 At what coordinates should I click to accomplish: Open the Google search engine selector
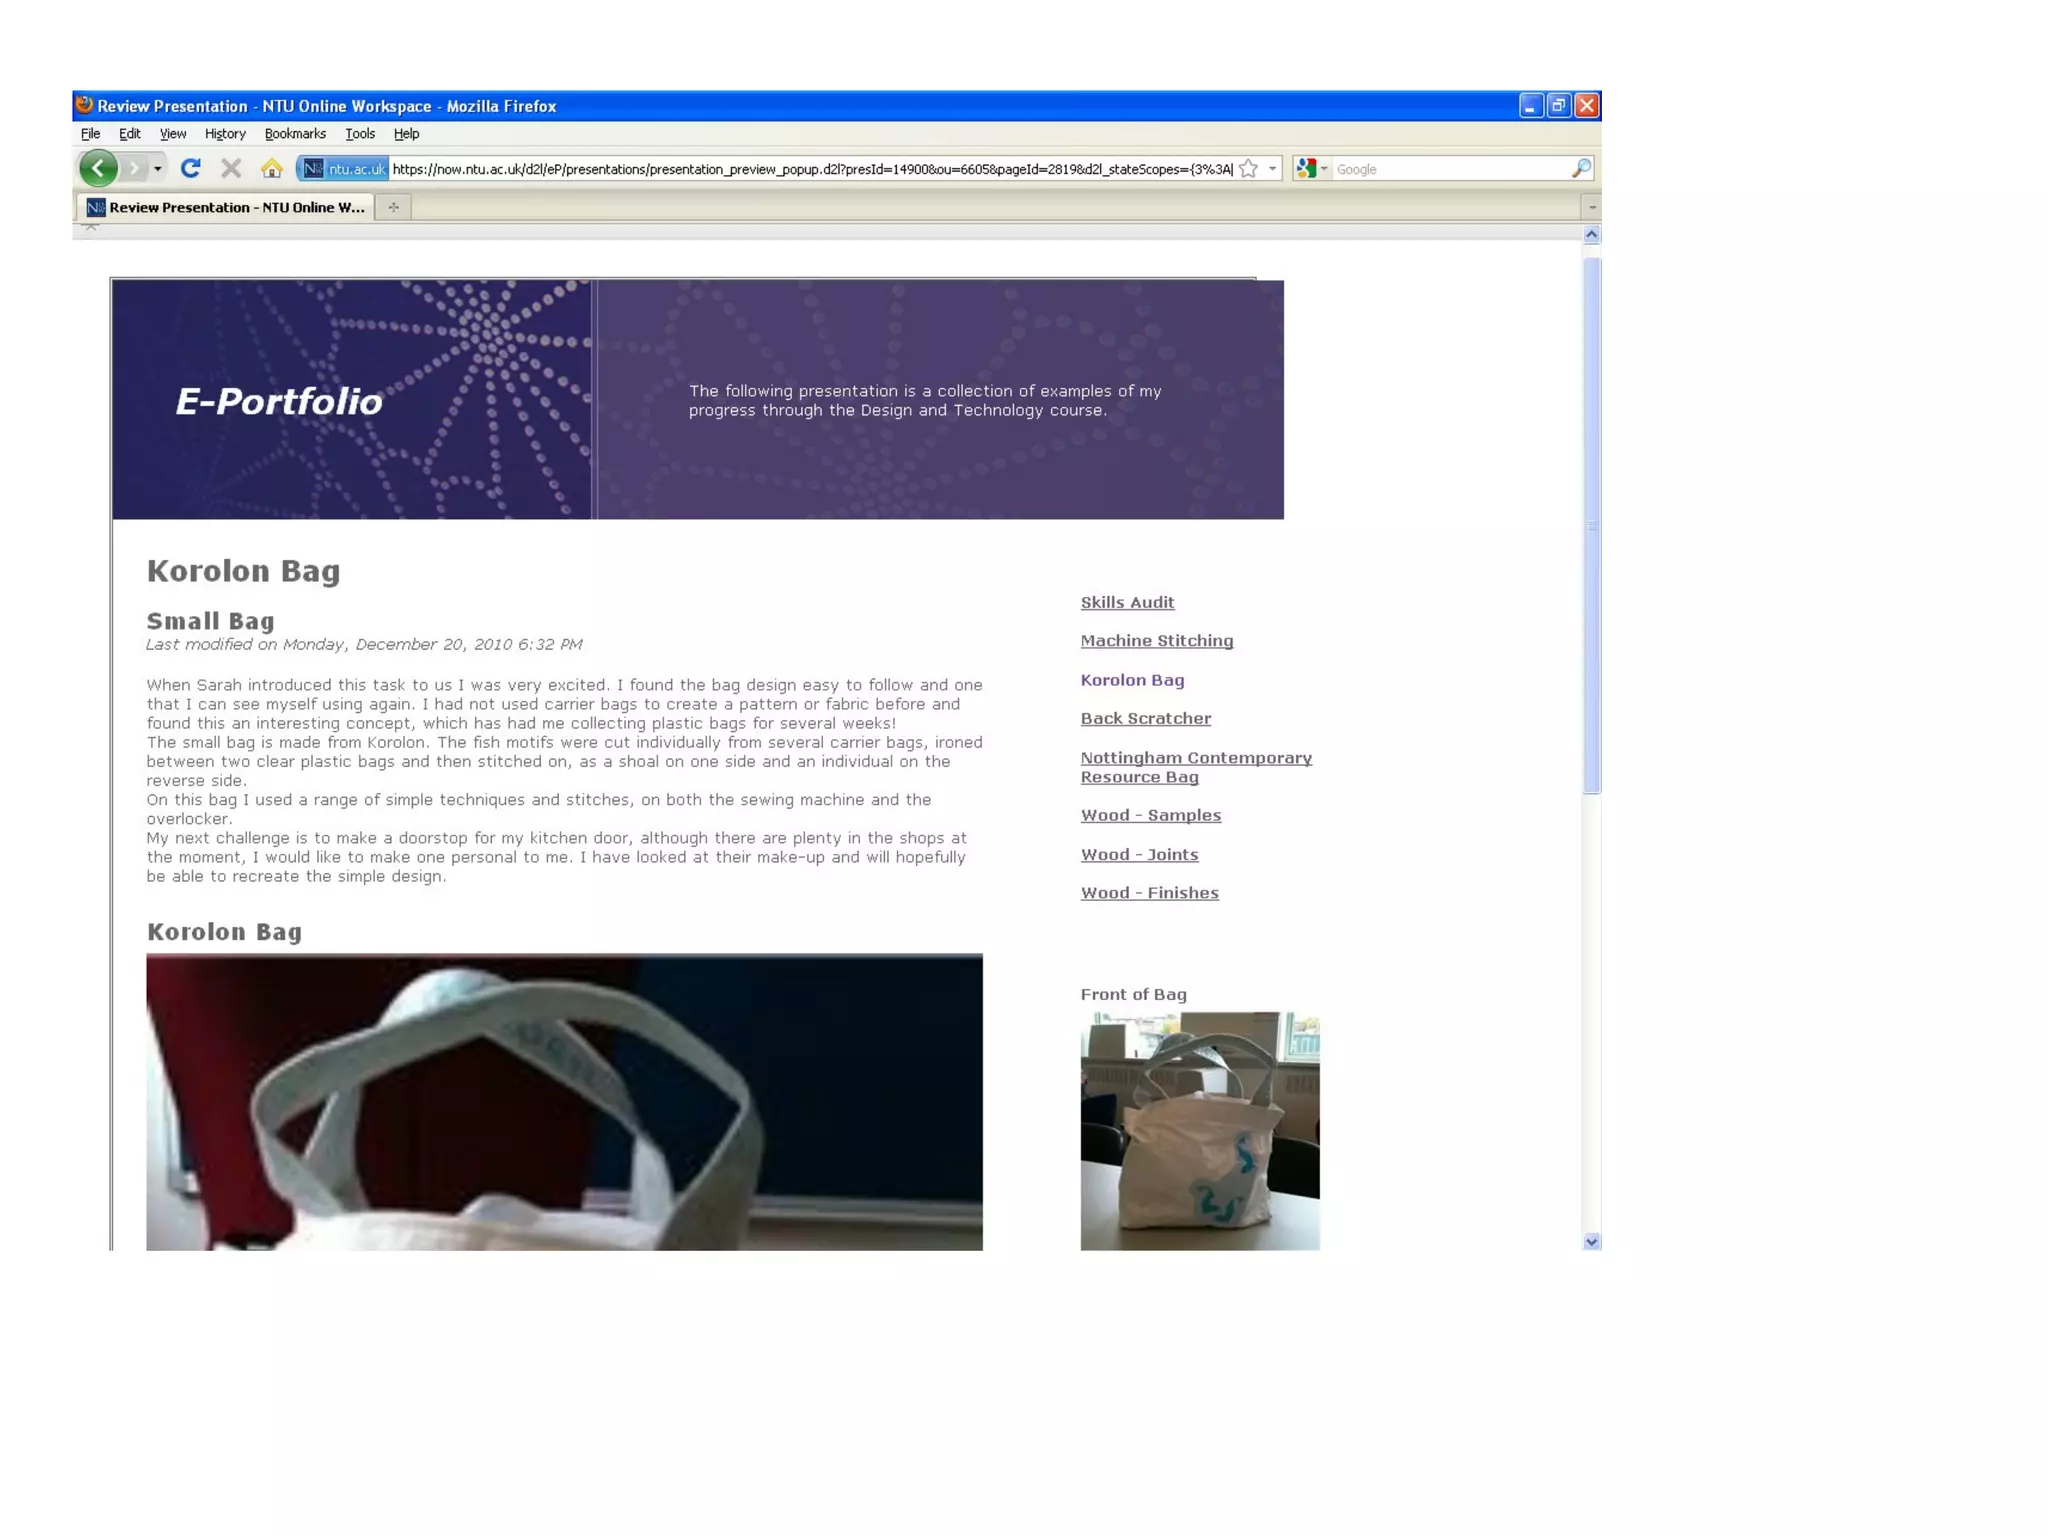(1311, 169)
